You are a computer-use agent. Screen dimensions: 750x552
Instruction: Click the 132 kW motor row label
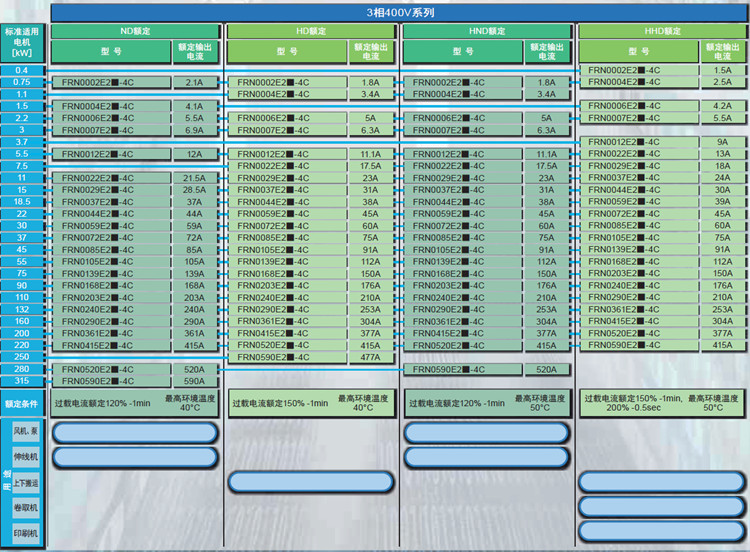coord(22,309)
